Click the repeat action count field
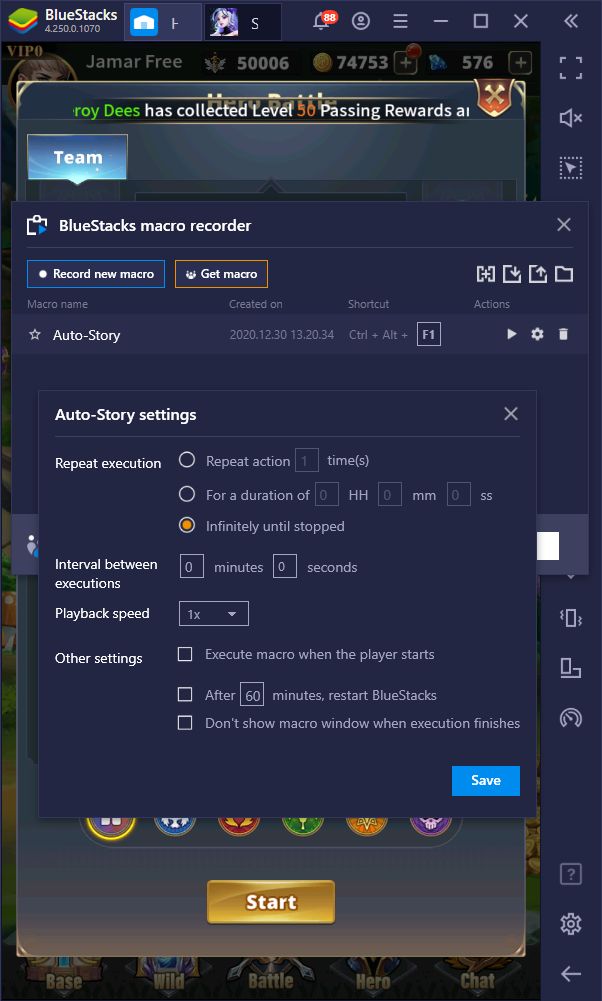 pyautogui.click(x=306, y=460)
